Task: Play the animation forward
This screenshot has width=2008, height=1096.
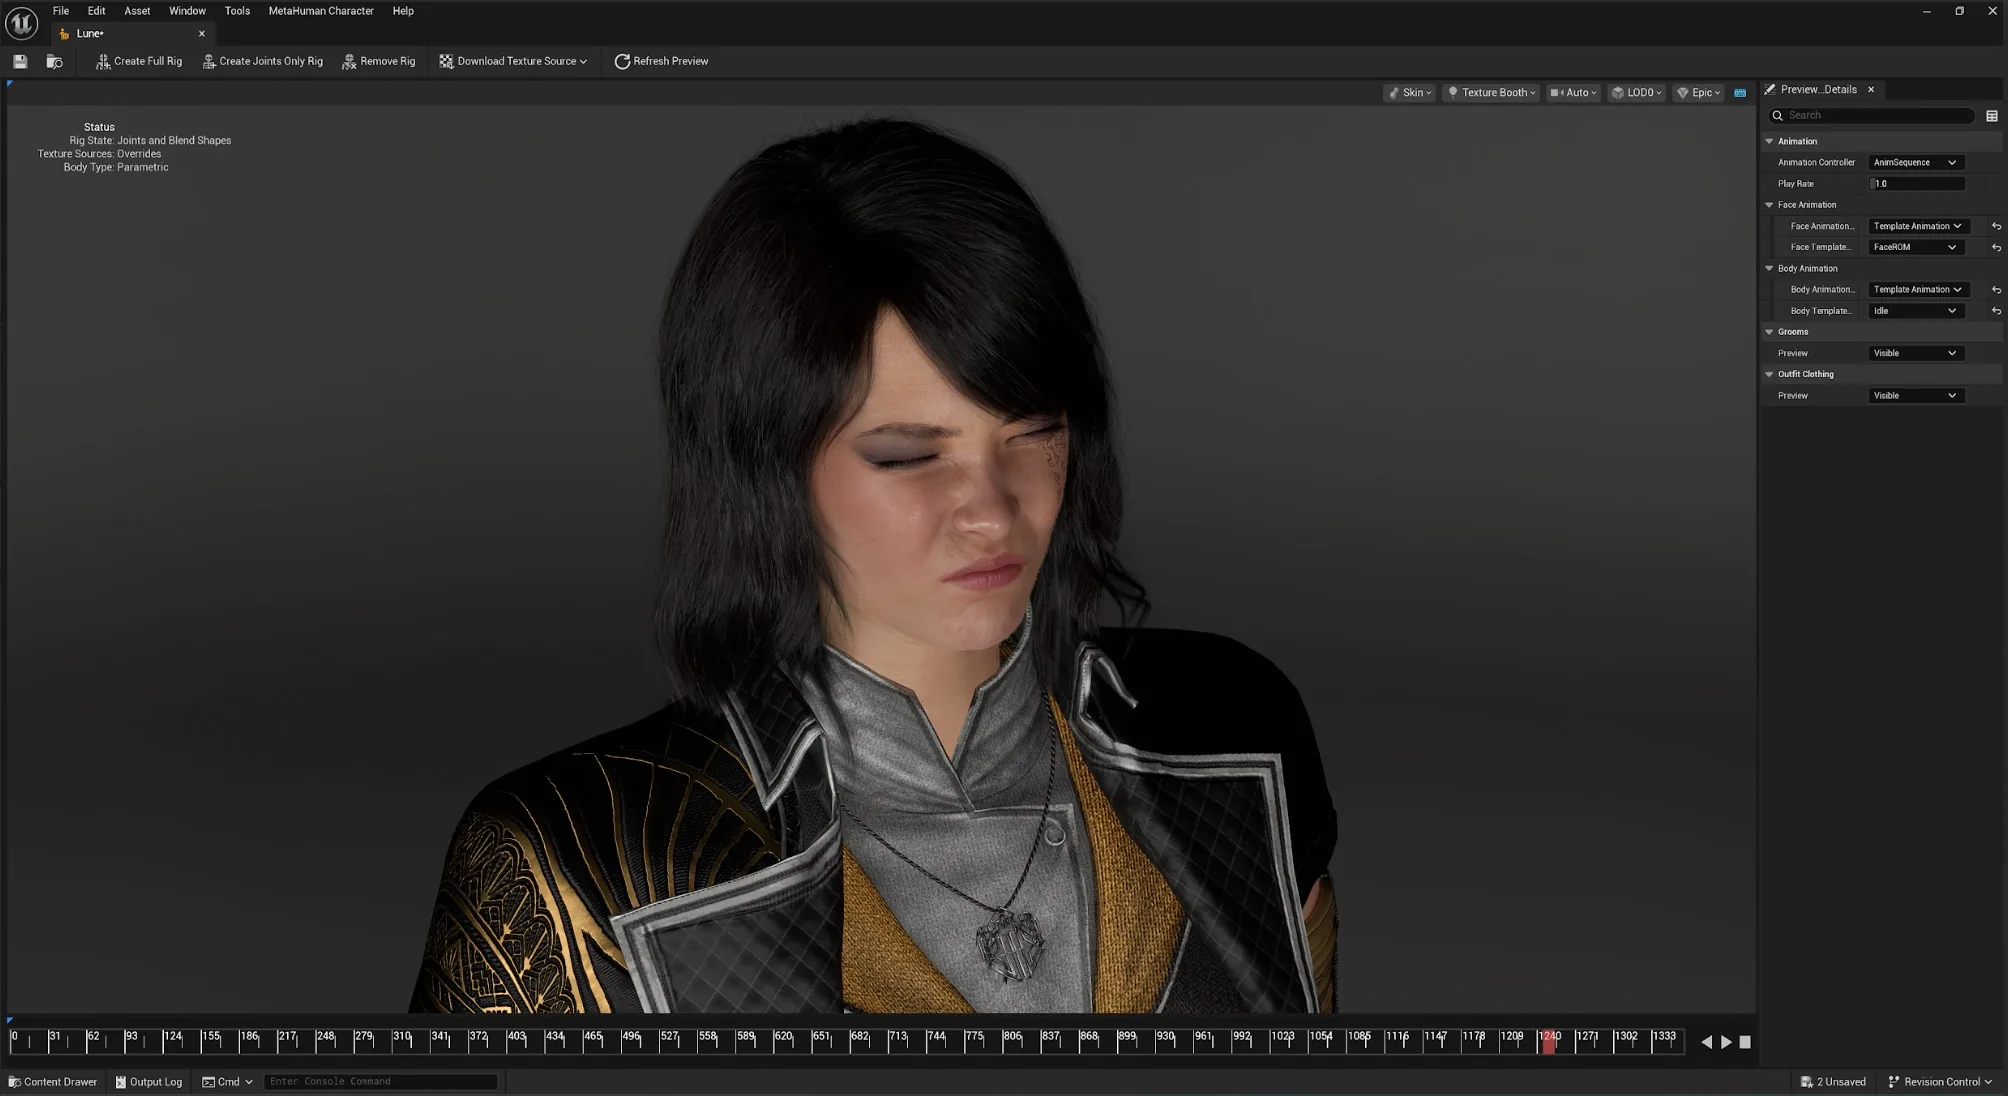Action: 1726,1042
